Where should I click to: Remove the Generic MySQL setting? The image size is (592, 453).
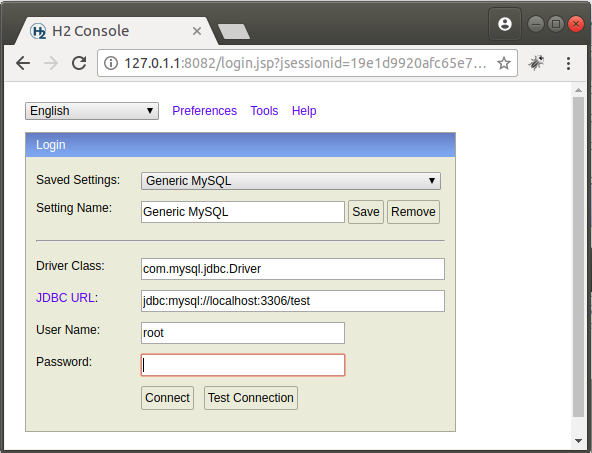(x=413, y=212)
